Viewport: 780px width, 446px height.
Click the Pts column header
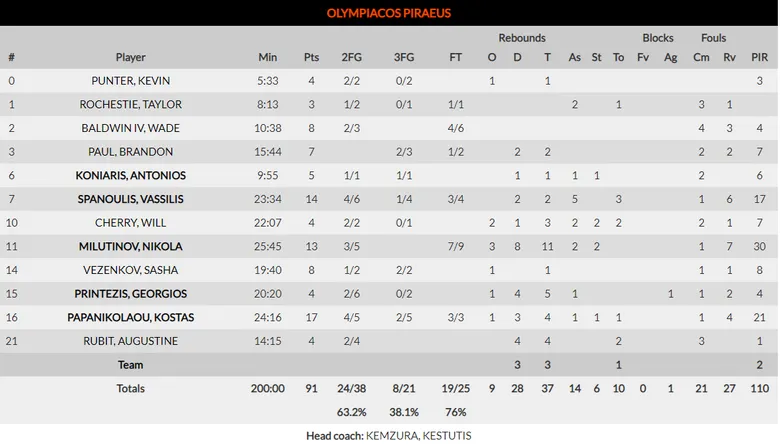(x=311, y=57)
